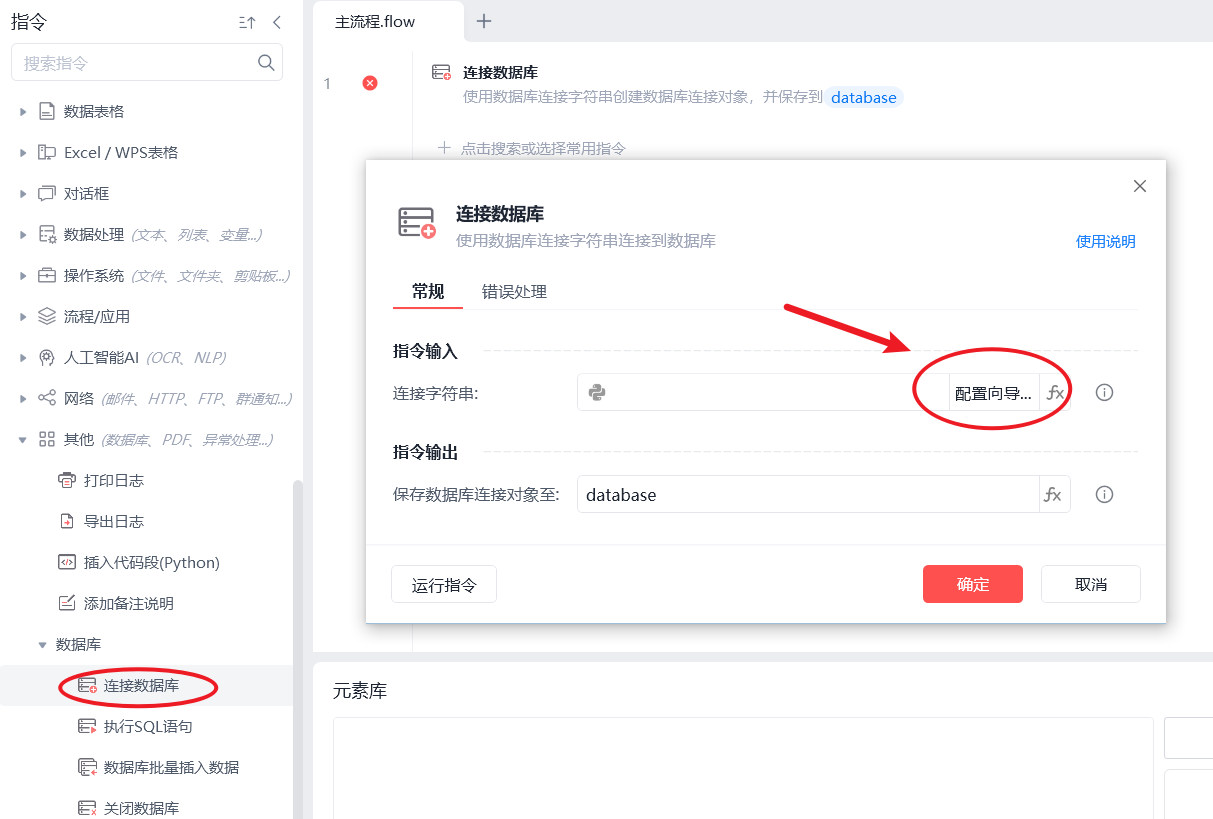Open the 配置向导 configuration wizard

coord(992,393)
